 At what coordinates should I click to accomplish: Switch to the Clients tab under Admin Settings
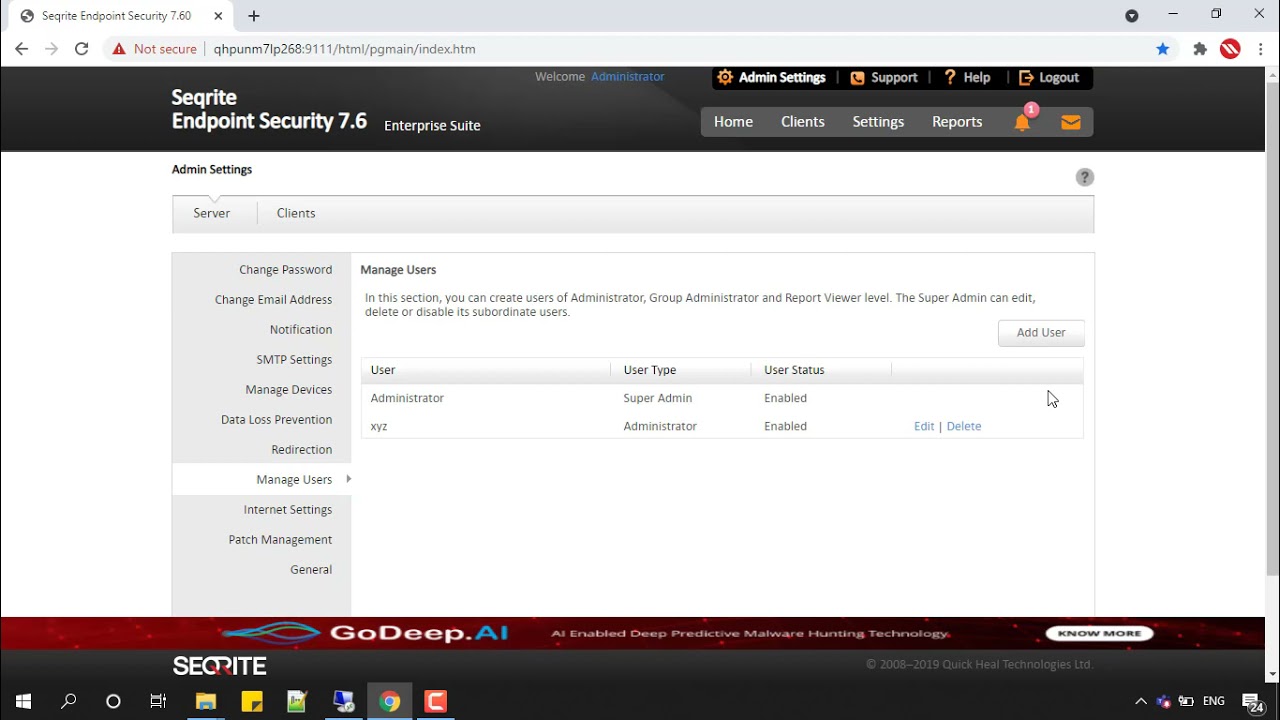296,213
